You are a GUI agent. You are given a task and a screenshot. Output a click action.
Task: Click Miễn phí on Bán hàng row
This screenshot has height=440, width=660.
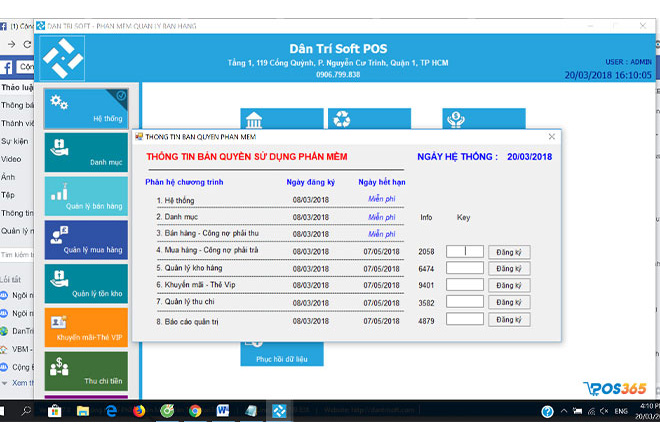point(382,234)
